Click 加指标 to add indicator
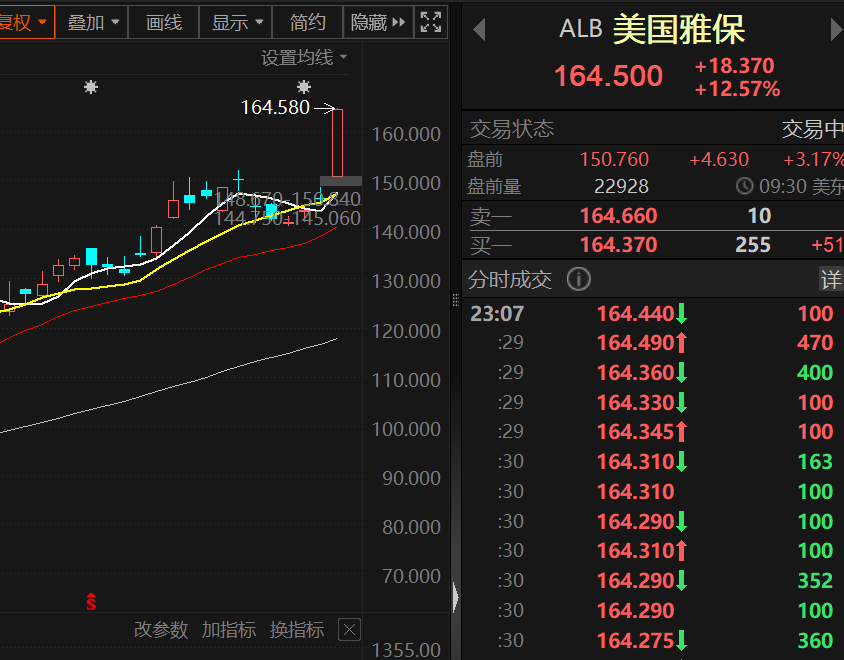The height and width of the screenshot is (660, 844). [229, 629]
